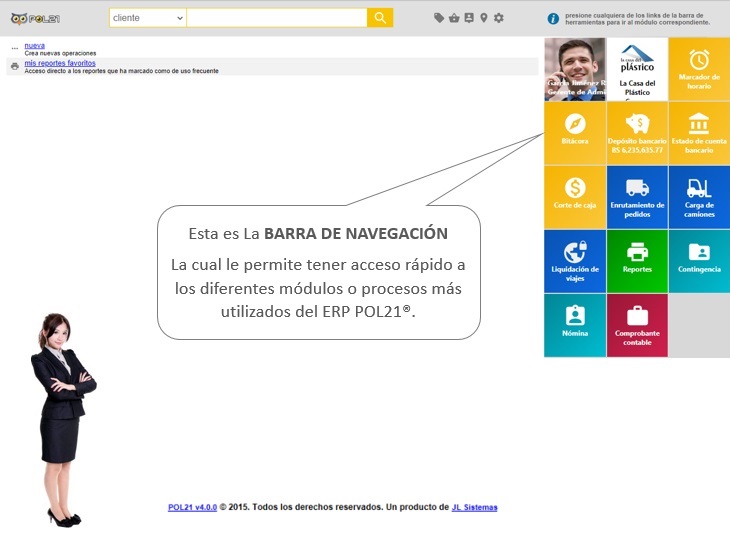
Task: Click the blue info icon
Action: [553, 19]
